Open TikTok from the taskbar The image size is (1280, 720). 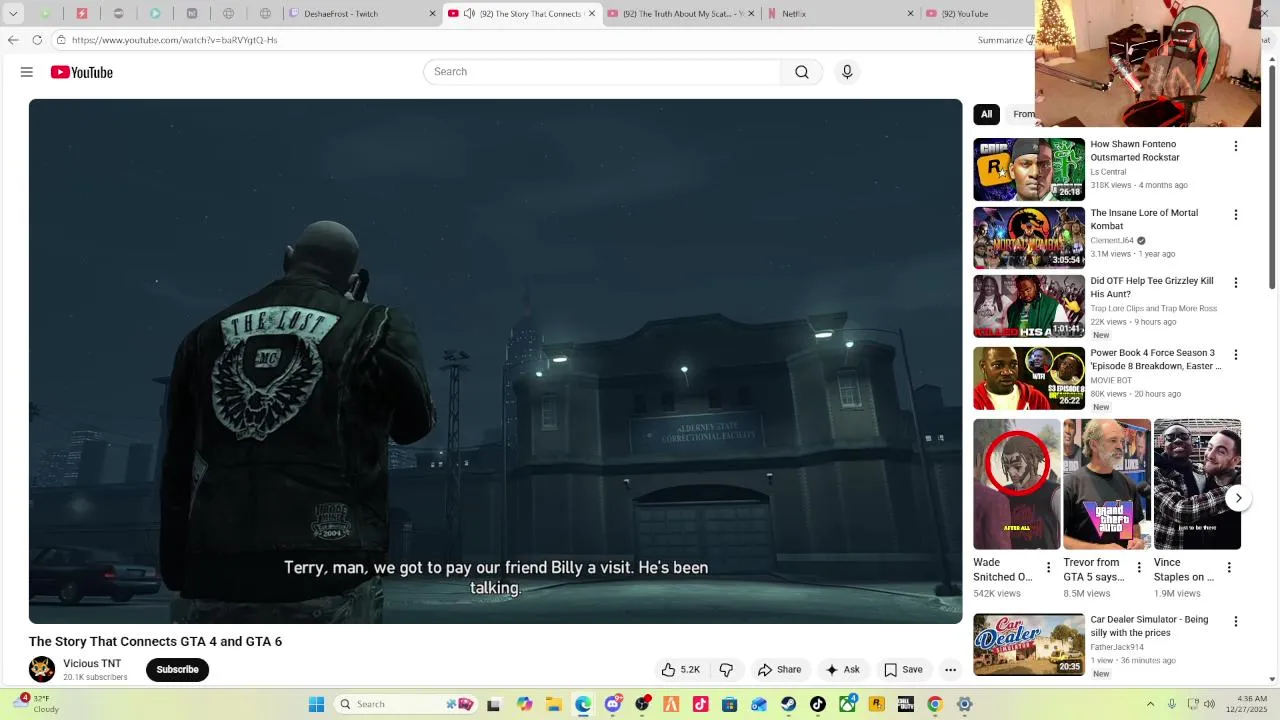(x=818, y=704)
